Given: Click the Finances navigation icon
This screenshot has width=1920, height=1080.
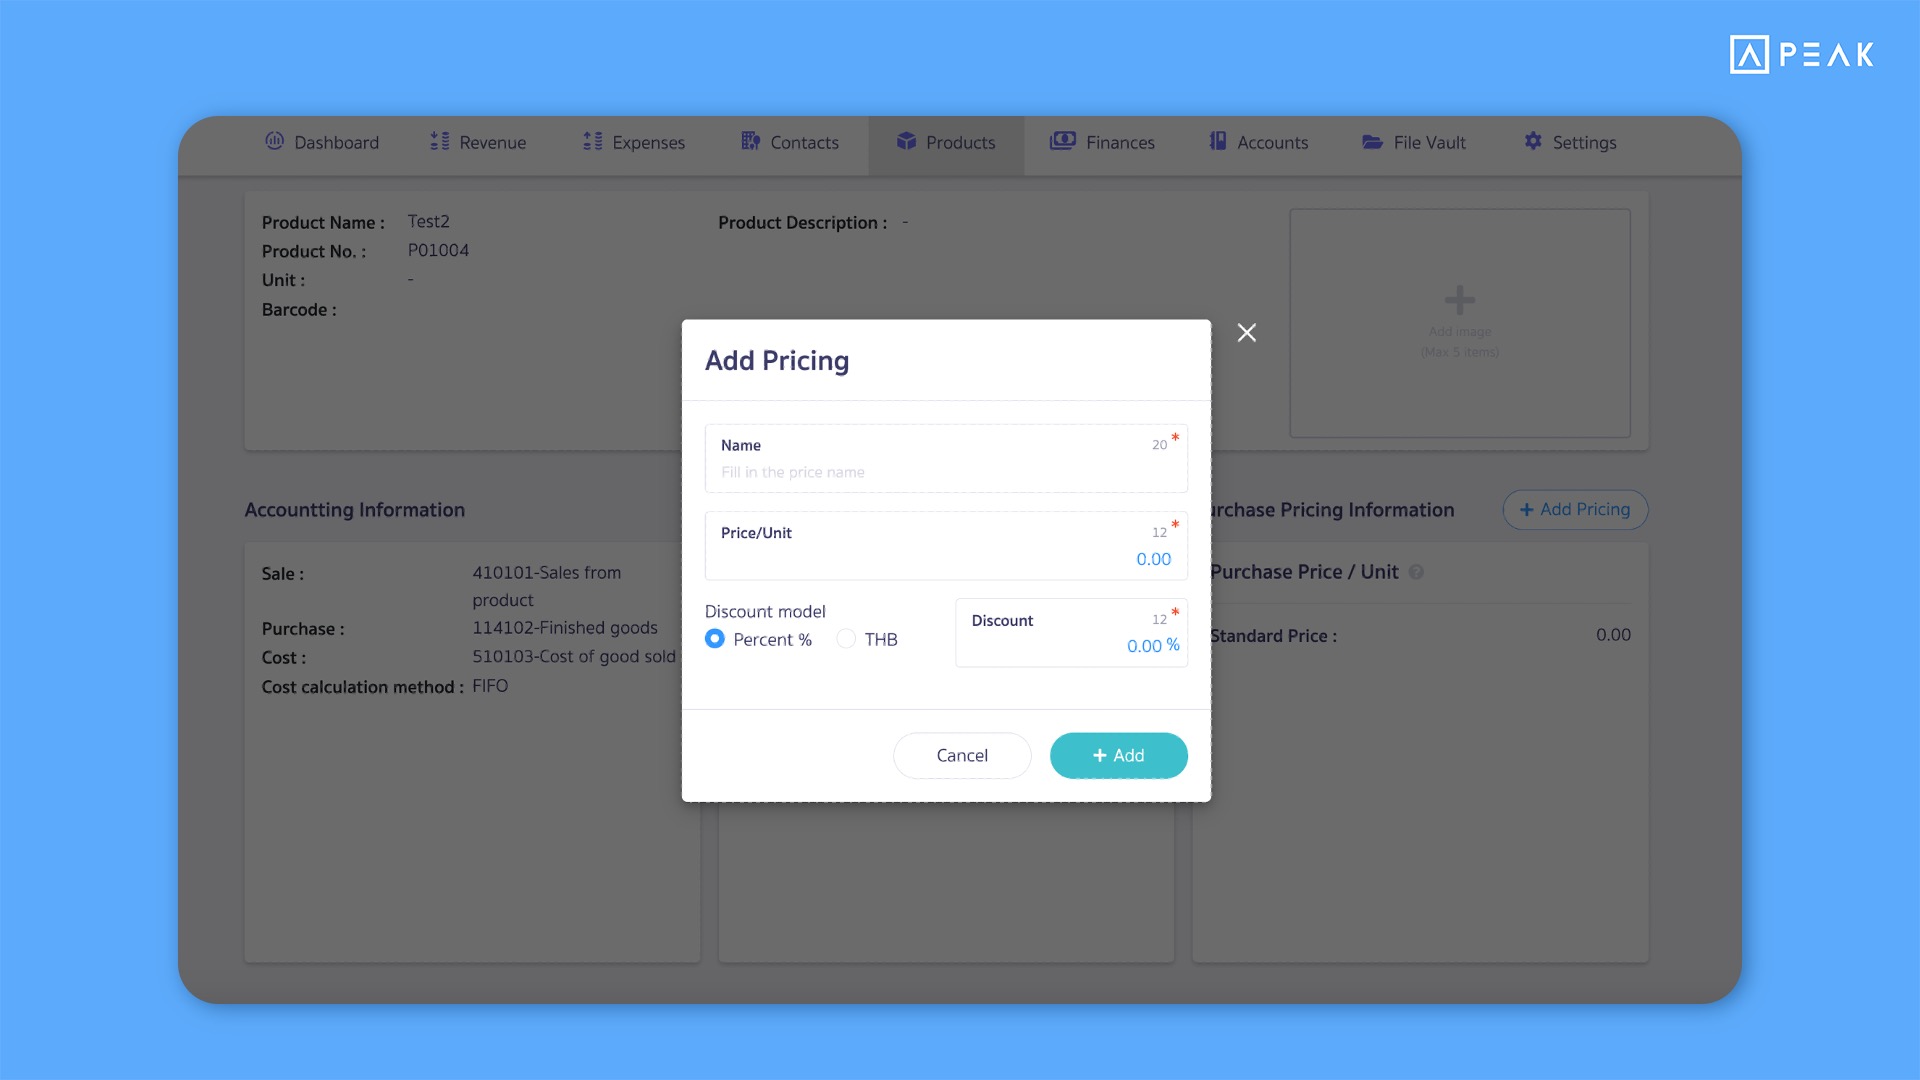Looking at the screenshot, I should [1062, 141].
